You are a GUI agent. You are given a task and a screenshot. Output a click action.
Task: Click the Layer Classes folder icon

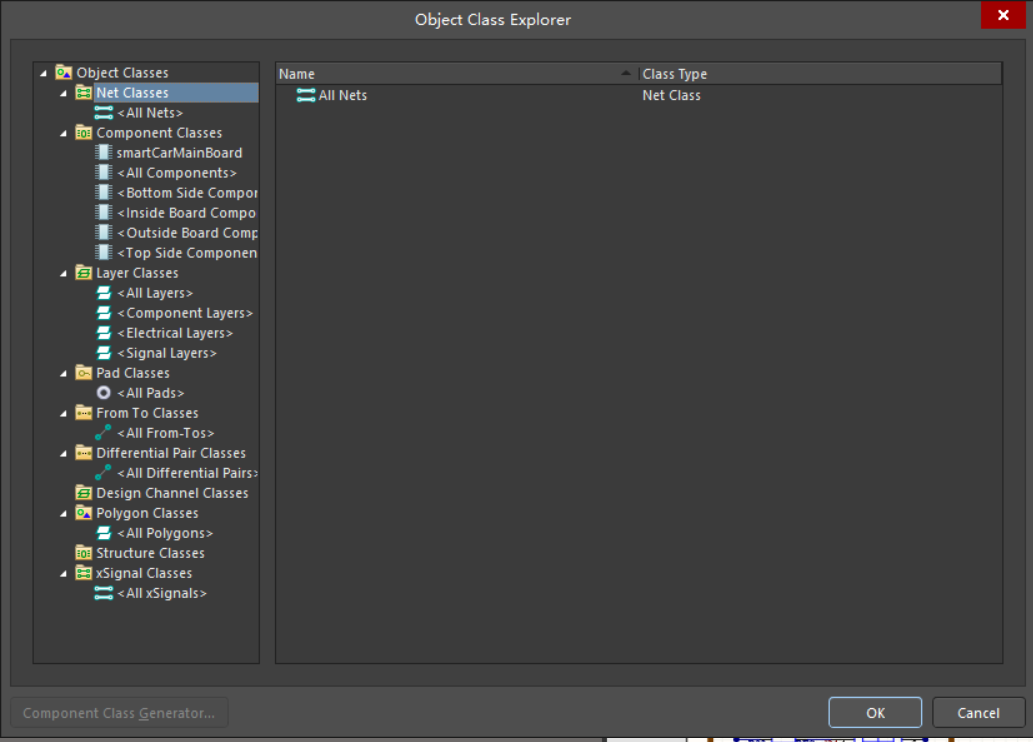point(84,273)
